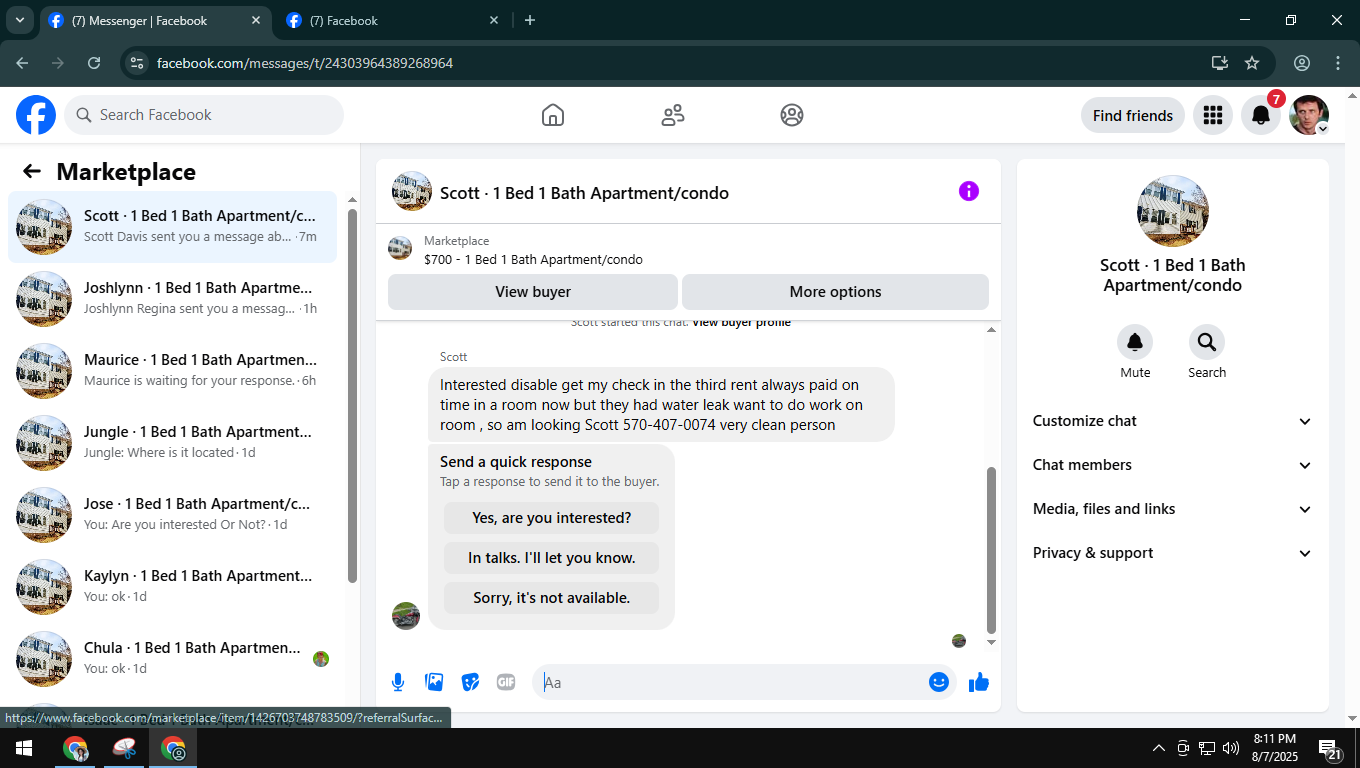Viewport: 1360px width, 768px height.
Task: Click the taskbar clock showing 8:11 PM
Action: coord(1275,748)
